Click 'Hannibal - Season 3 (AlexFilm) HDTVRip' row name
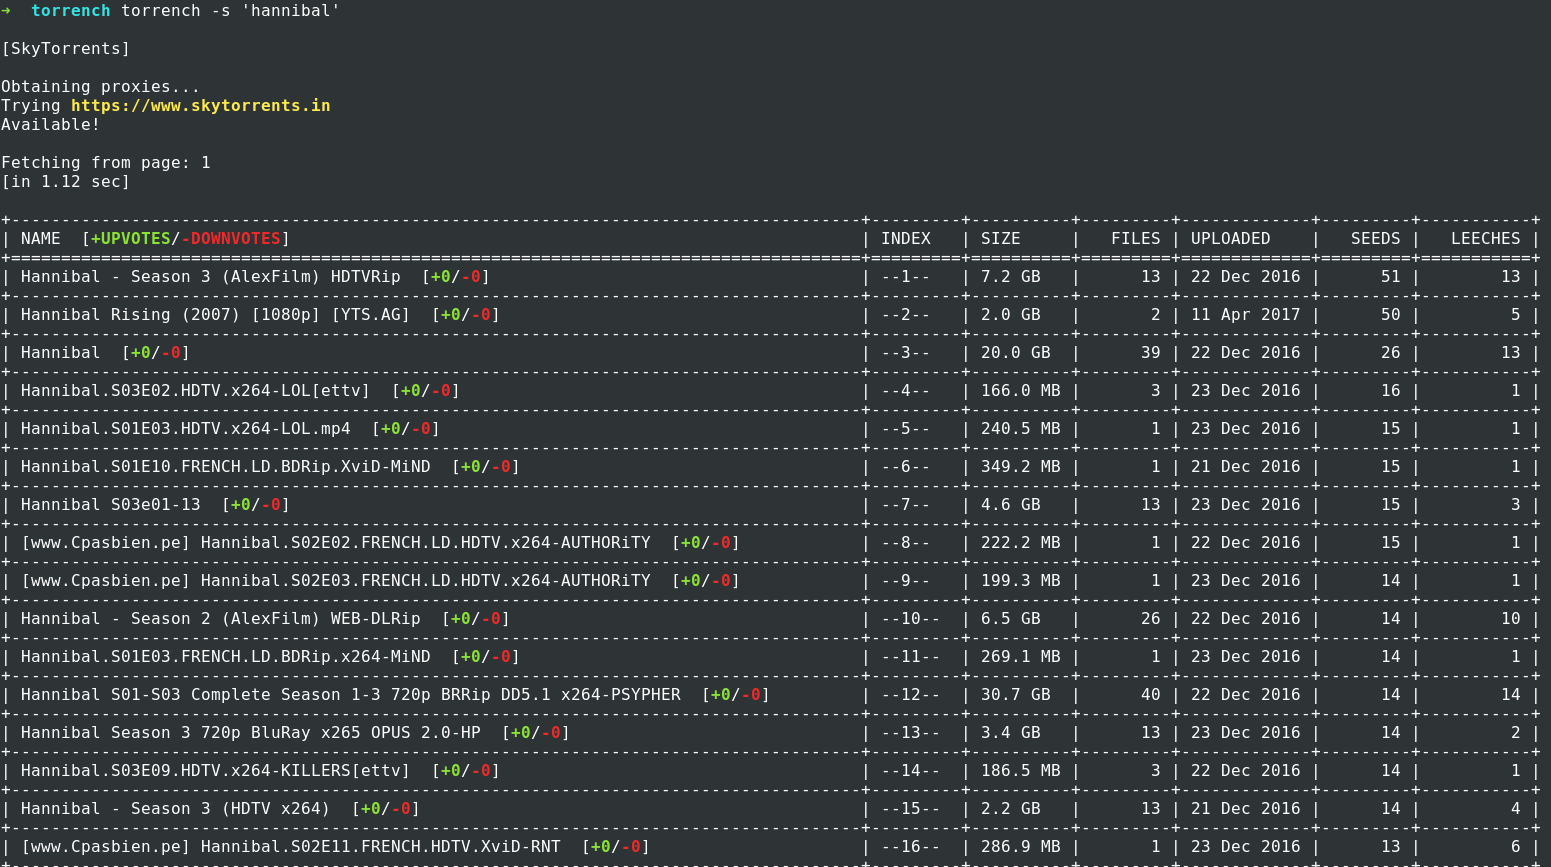1551x867 pixels. pyautogui.click(x=211, y=276)
